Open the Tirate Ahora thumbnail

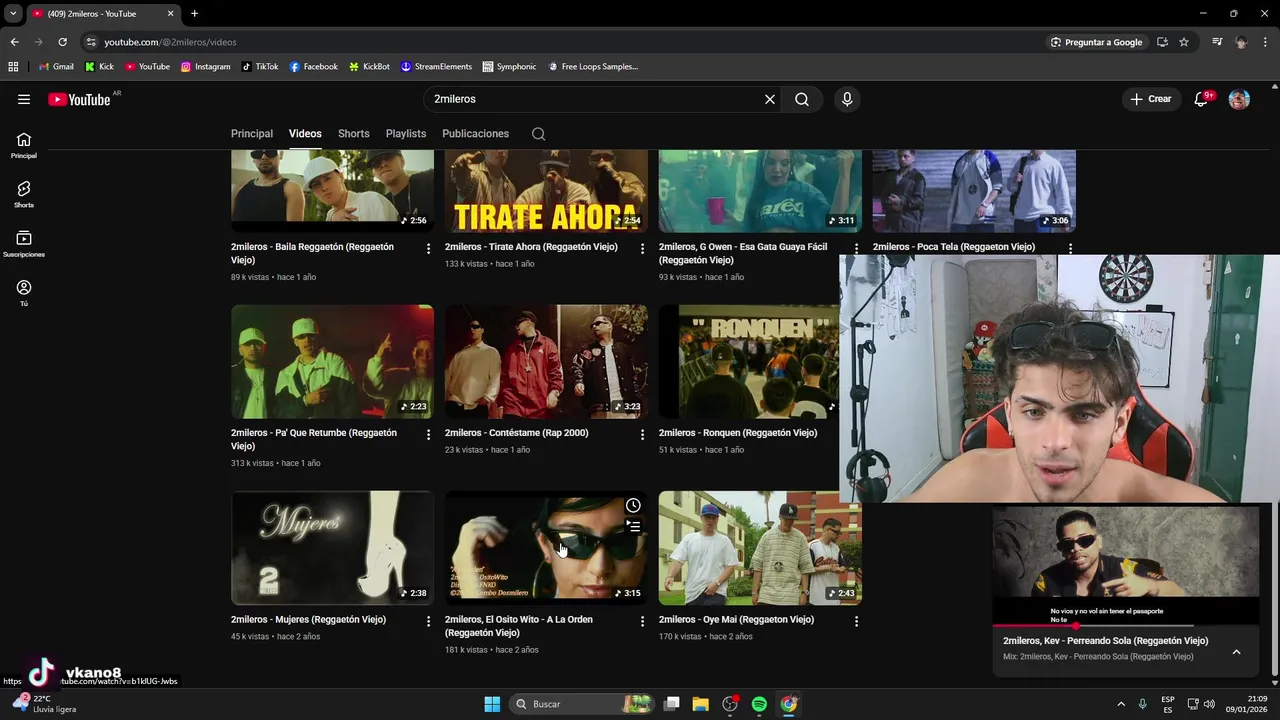[546, 191]
